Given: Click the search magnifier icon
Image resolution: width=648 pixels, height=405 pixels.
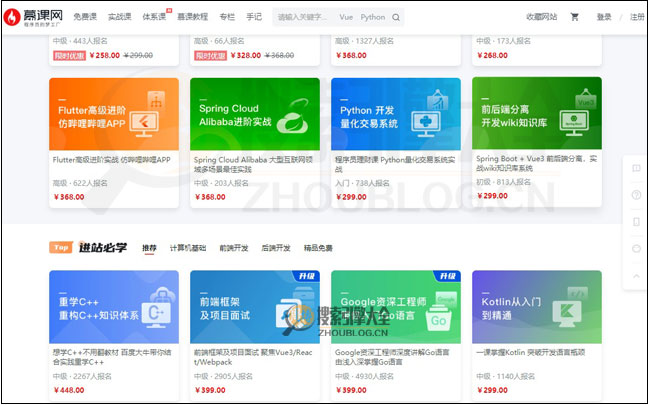Looking at the screenshot, I should click(x=396, y=17).
